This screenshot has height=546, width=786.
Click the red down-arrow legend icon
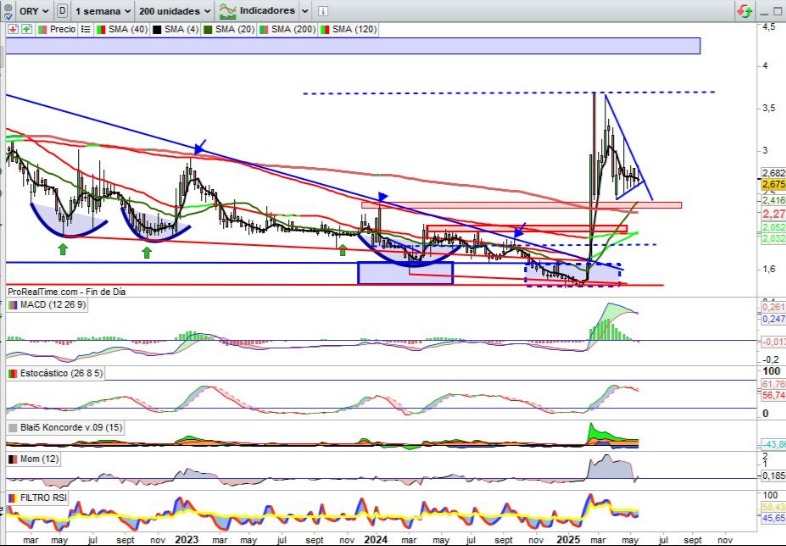13,30
